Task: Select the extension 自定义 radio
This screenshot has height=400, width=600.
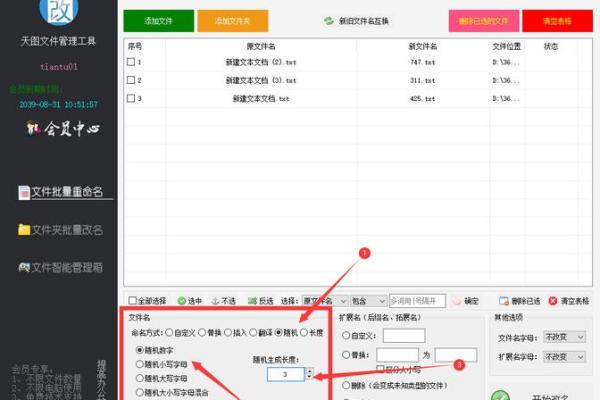Action: [346, 335]
